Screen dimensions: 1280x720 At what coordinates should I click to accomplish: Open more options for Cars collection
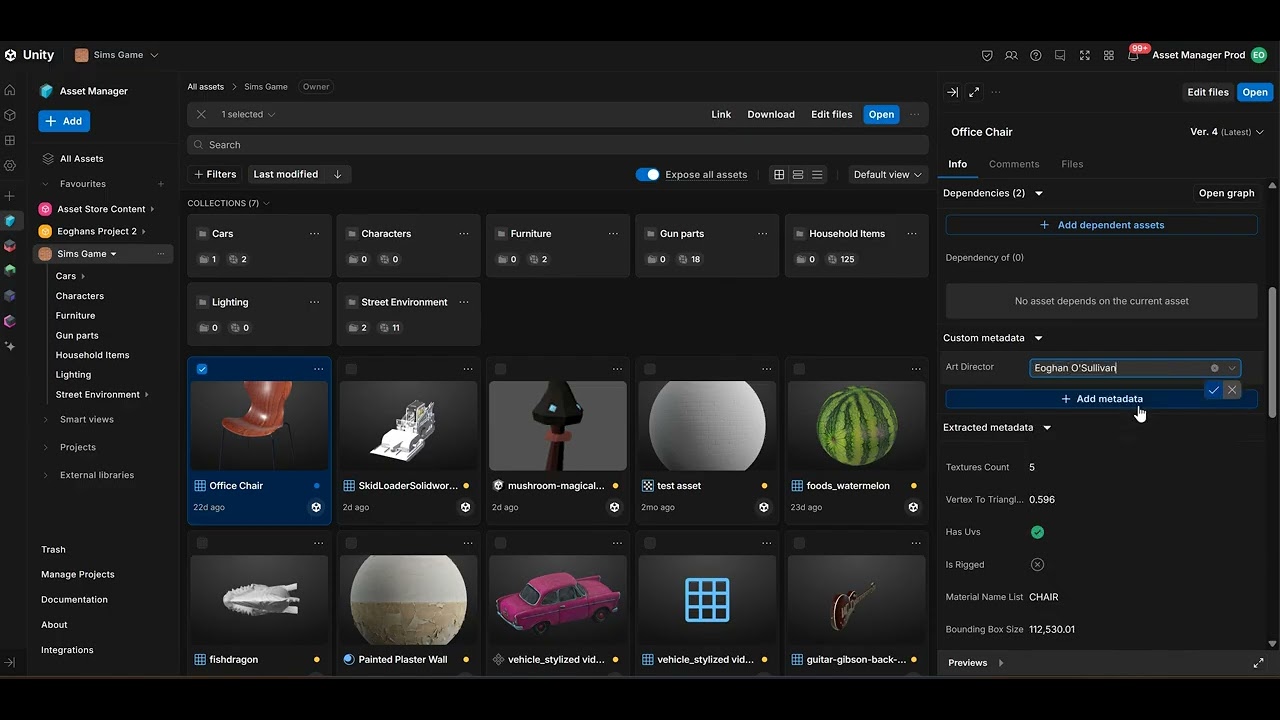[x=314, y=233]
